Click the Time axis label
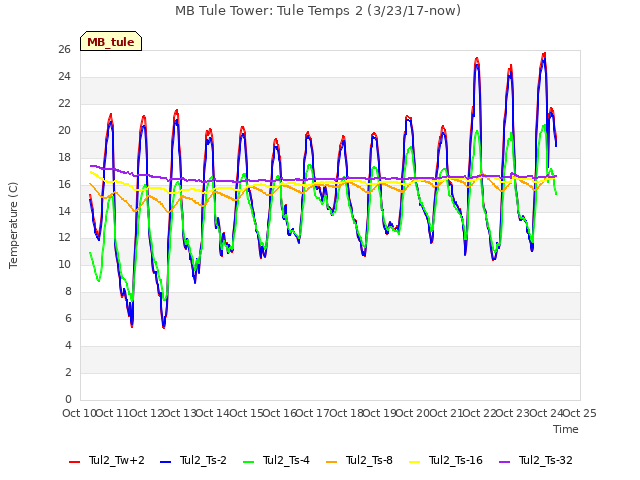 566,429
